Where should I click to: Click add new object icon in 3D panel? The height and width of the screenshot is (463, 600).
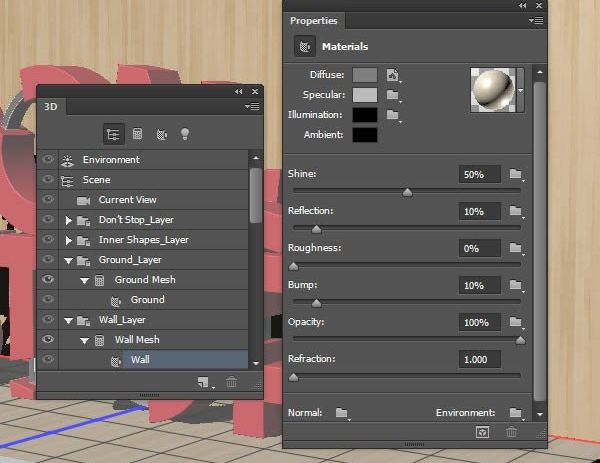click(204, 382)
